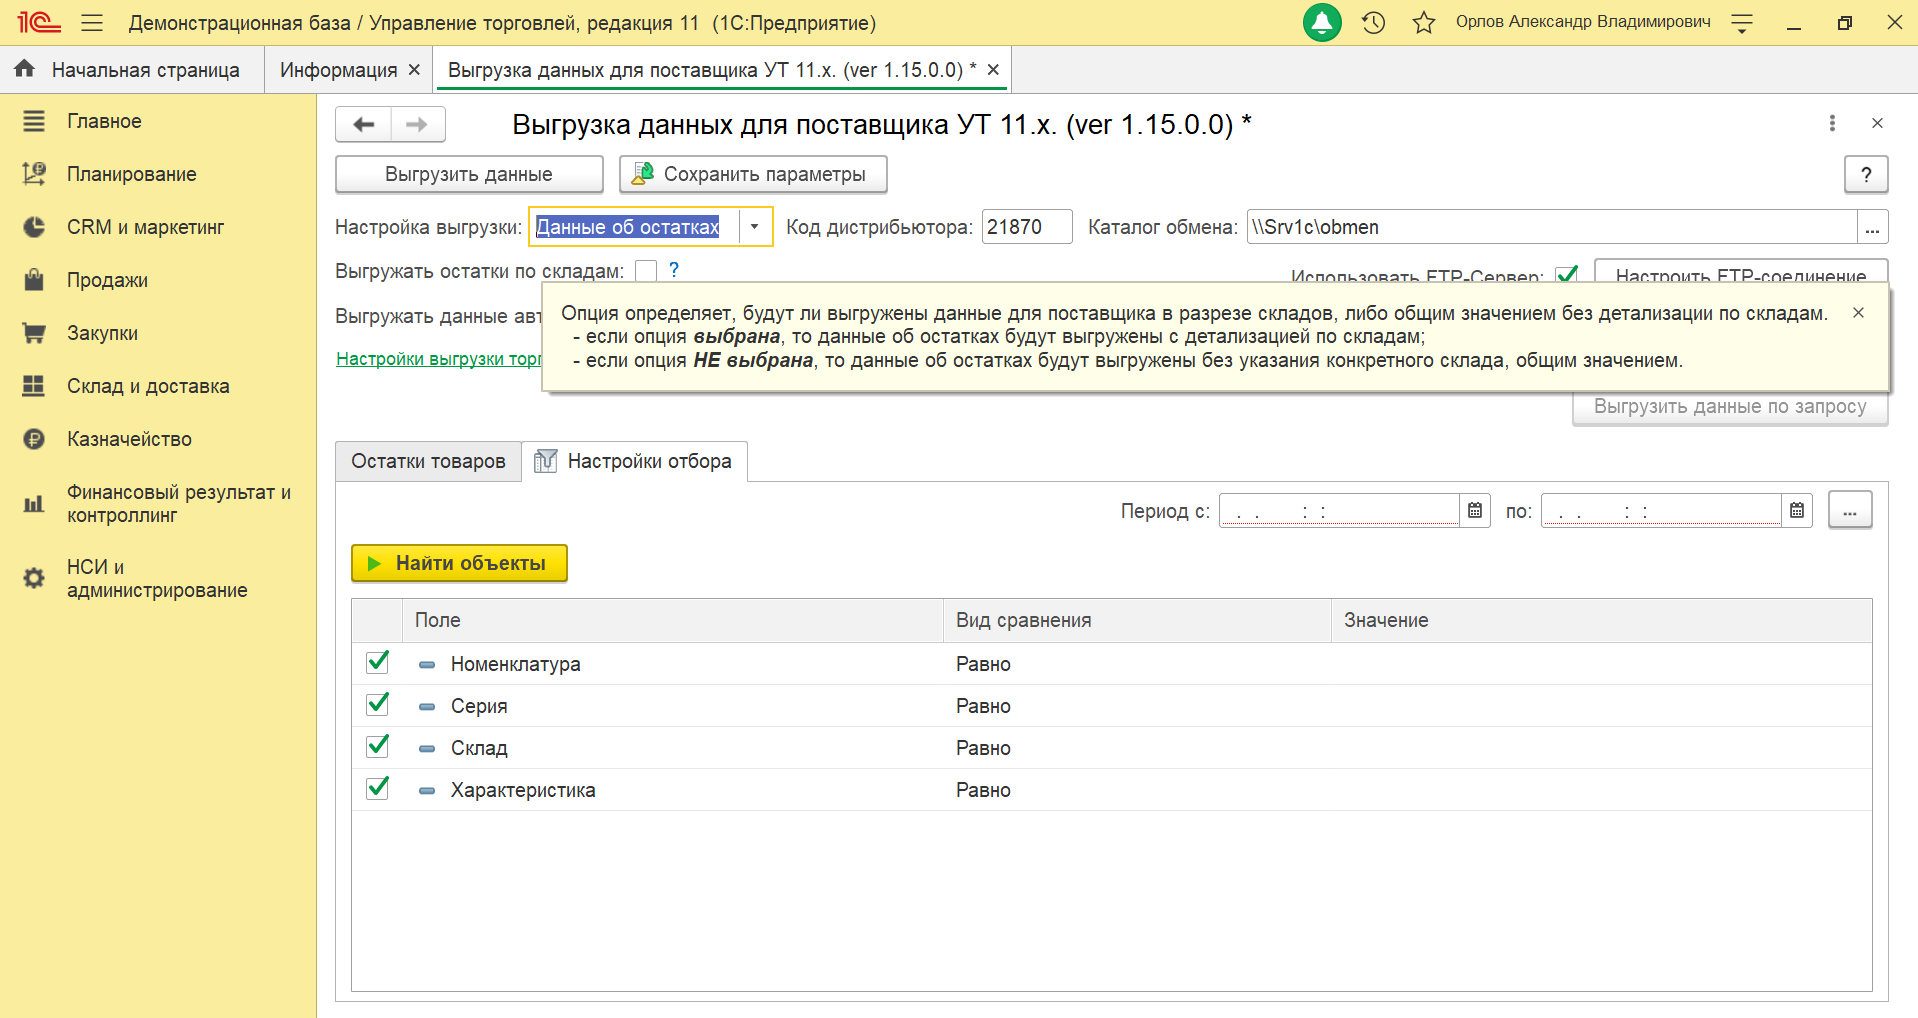The image size is (1918, 1018).
Task: Switch to Информация tab
Action: click(338, 70)
